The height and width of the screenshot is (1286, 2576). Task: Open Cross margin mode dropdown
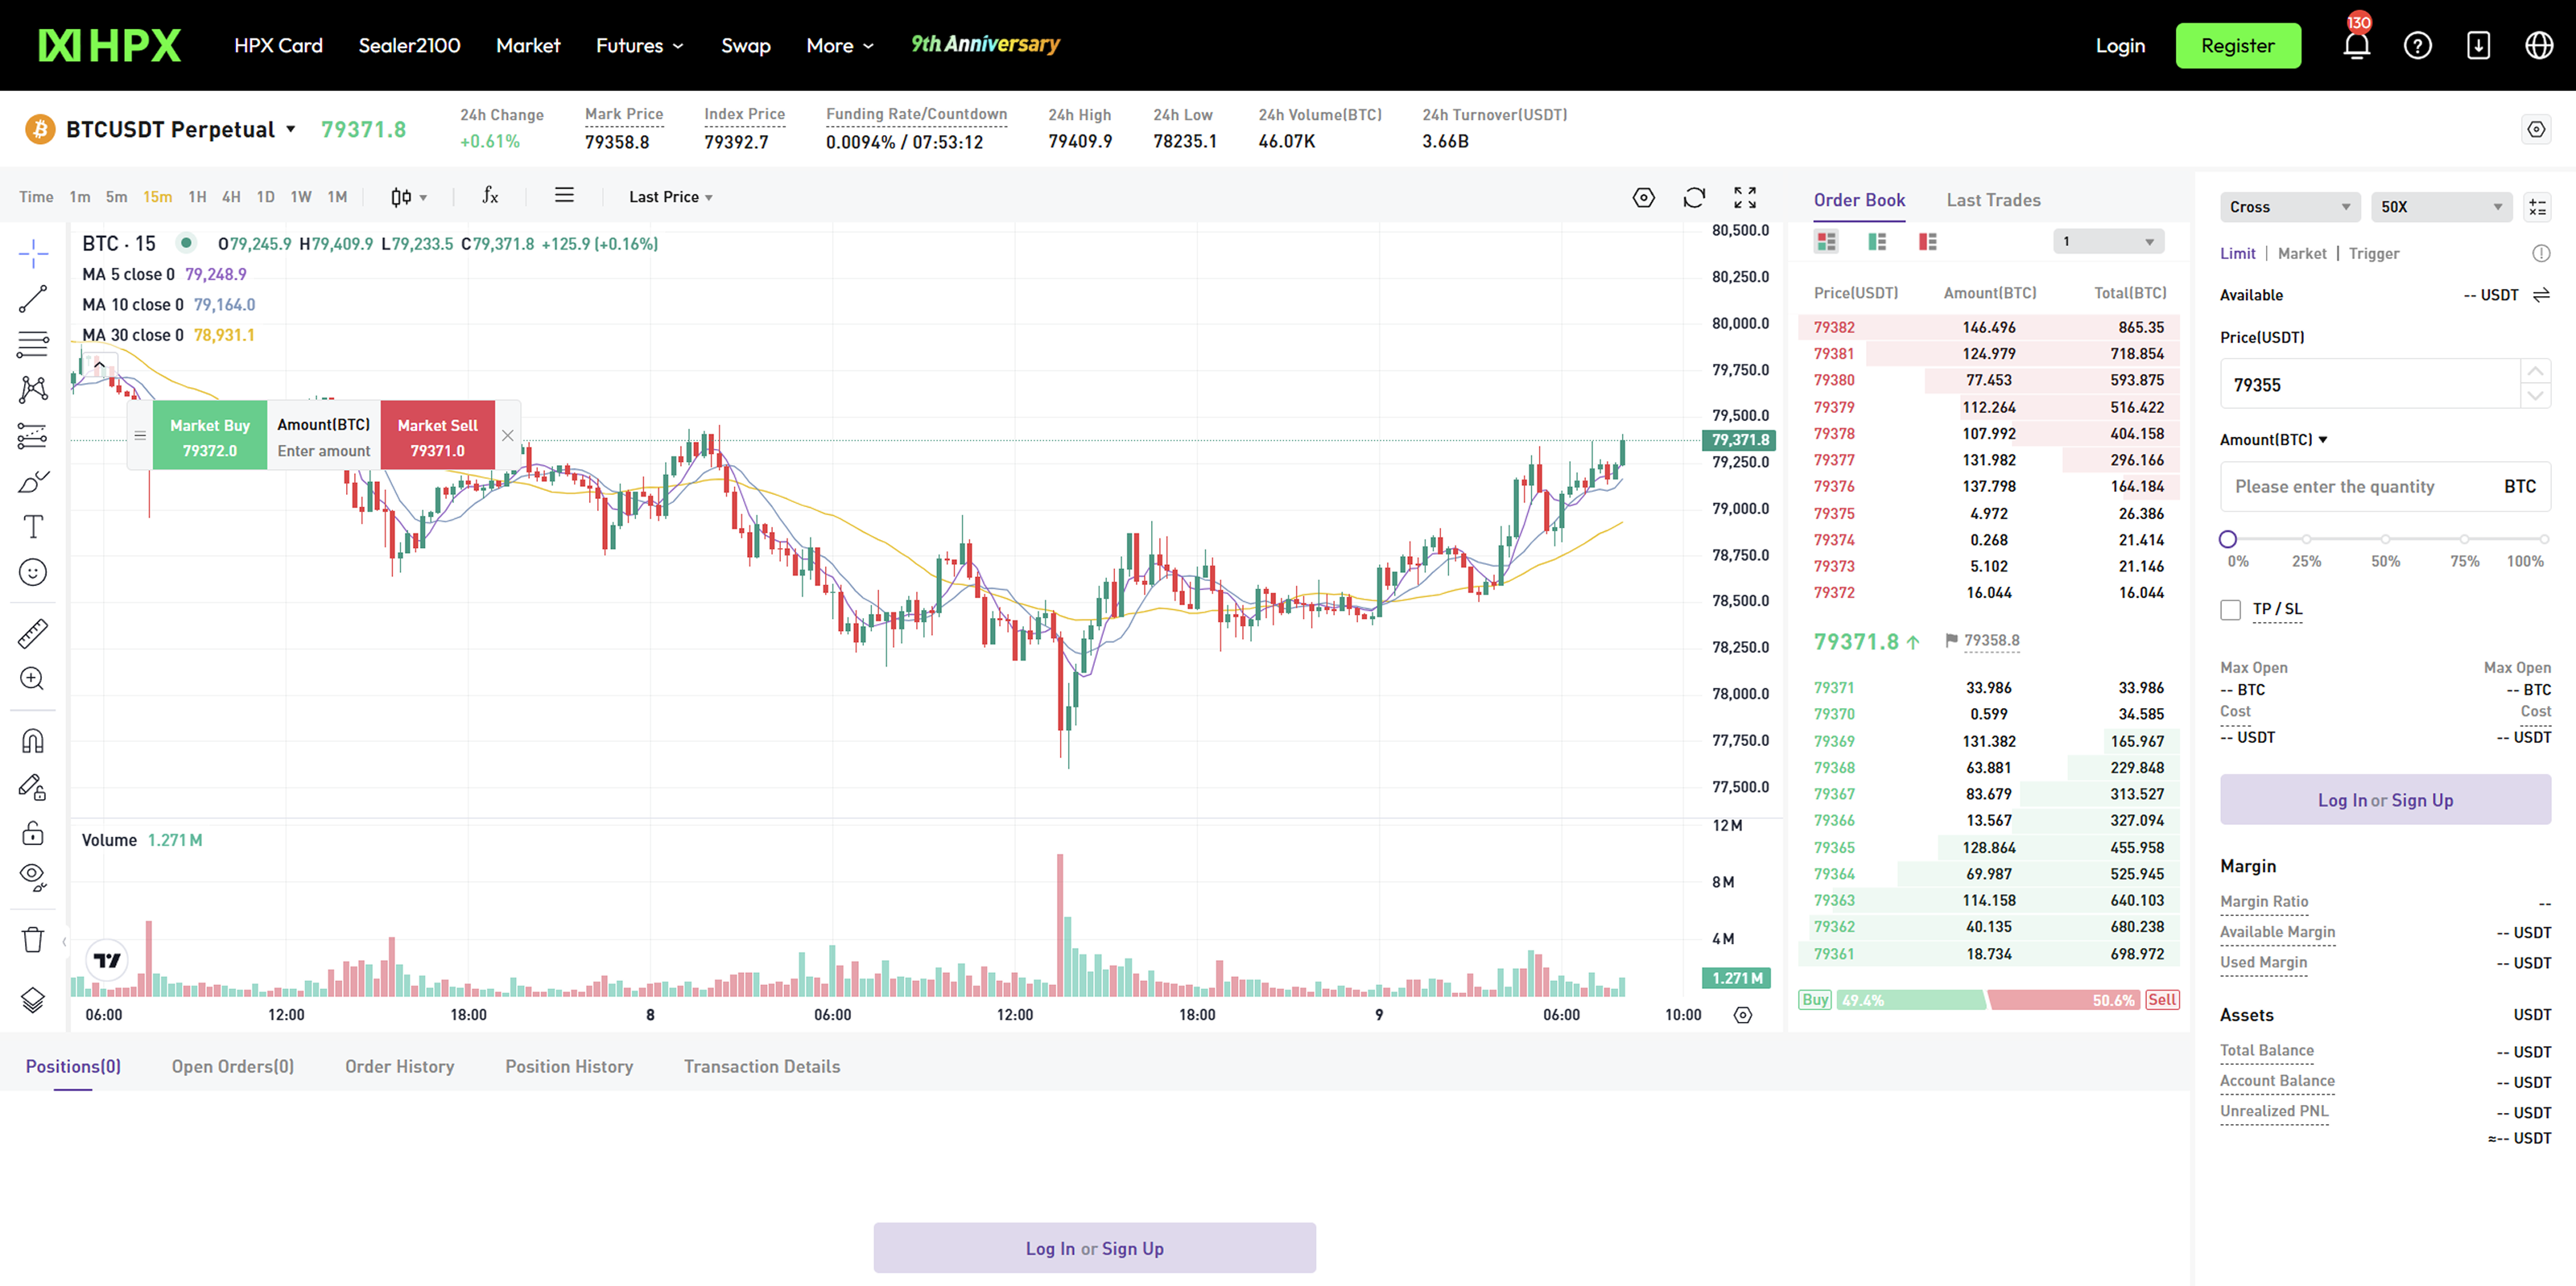click(2290, 207)
